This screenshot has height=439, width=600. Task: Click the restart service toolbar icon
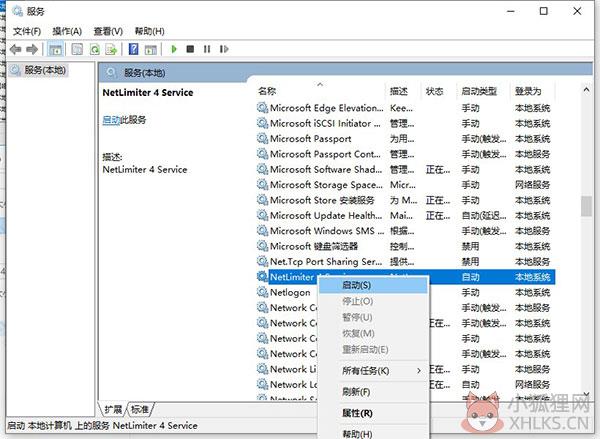224,49
